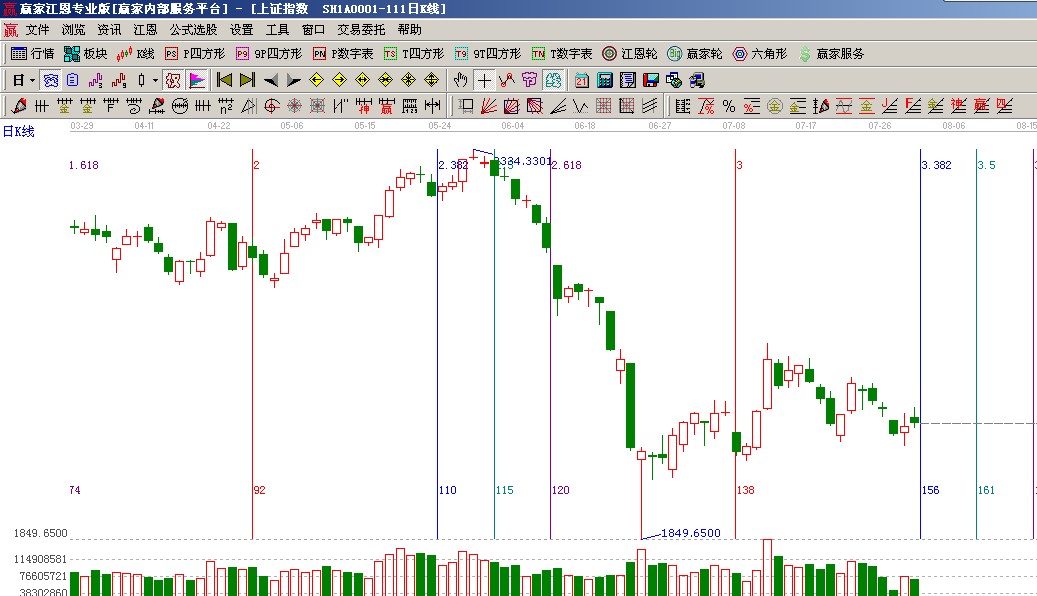Click the 1849.6500 low price label
The height and width of the screenshot is (596, 1037).
[x=690, y=533]
